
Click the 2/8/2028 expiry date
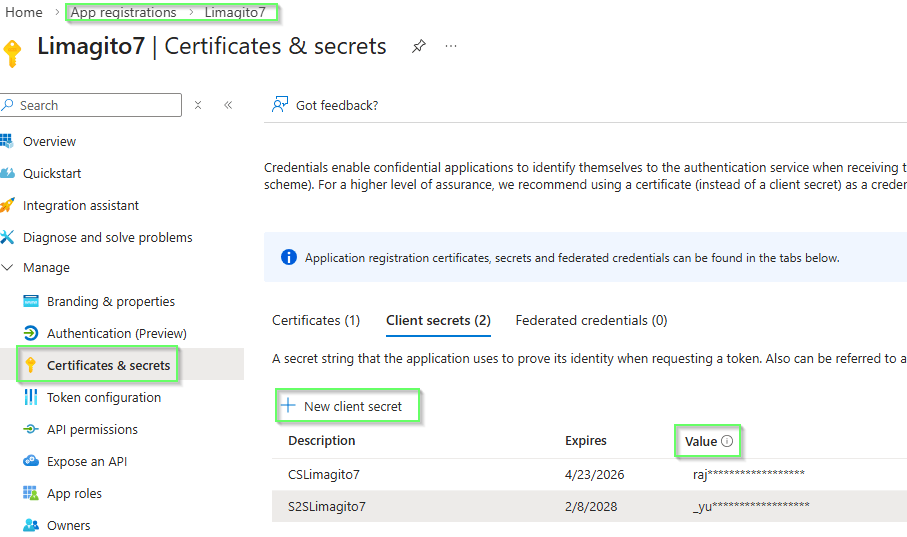pos(591,506)
